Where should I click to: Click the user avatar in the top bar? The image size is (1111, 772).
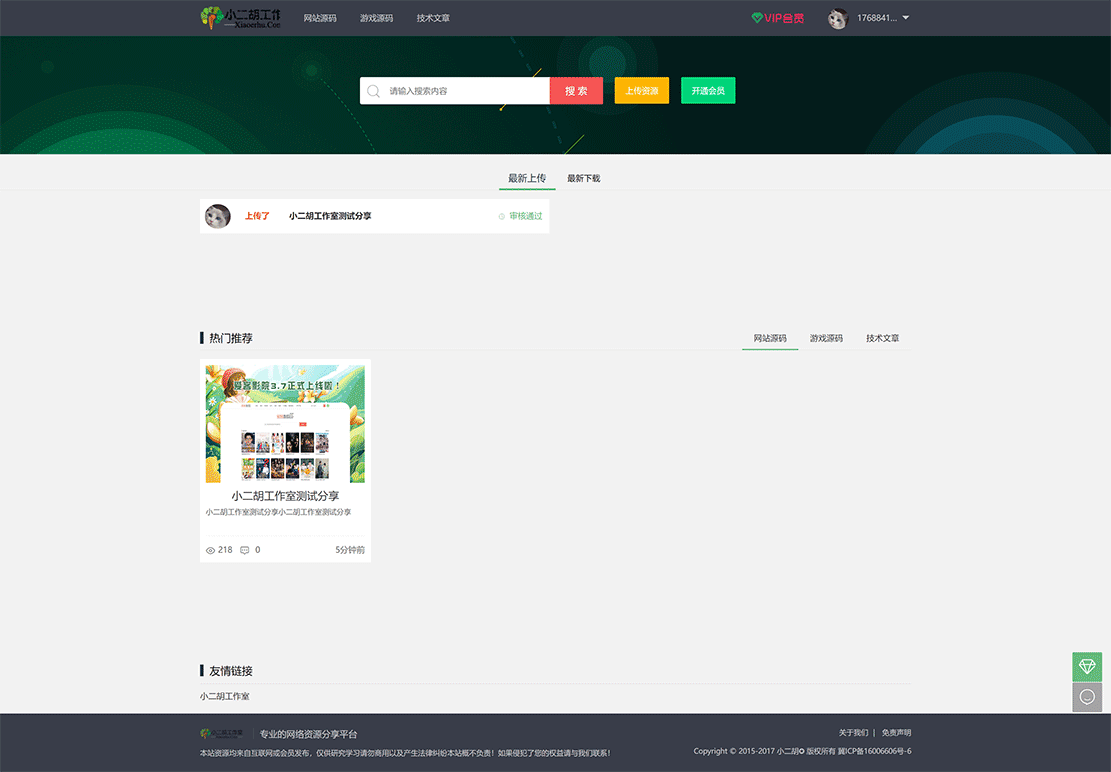coord(837,17)
